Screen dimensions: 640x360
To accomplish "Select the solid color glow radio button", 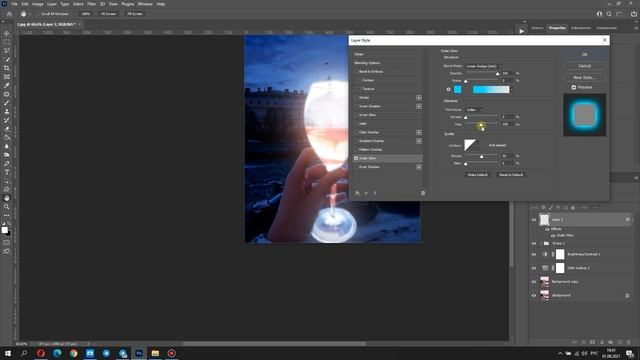I will tap(448, 89).
